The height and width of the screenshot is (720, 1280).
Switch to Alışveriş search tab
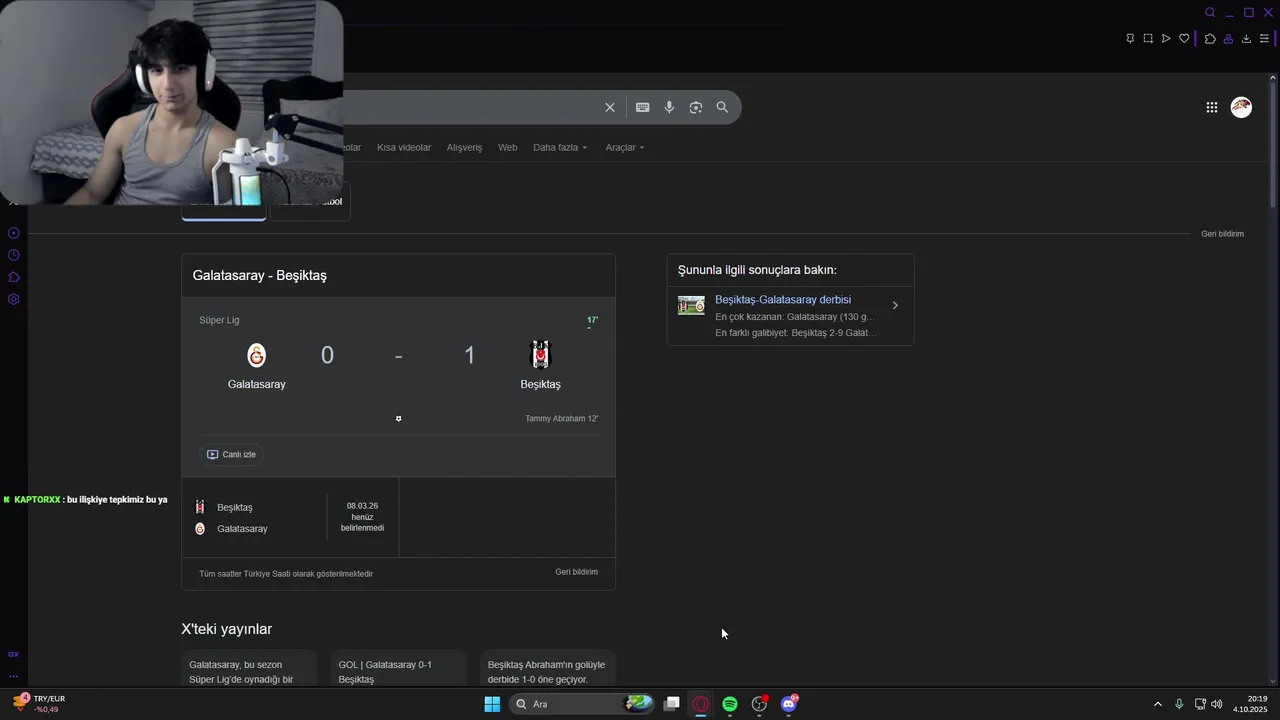pos(464,147)
